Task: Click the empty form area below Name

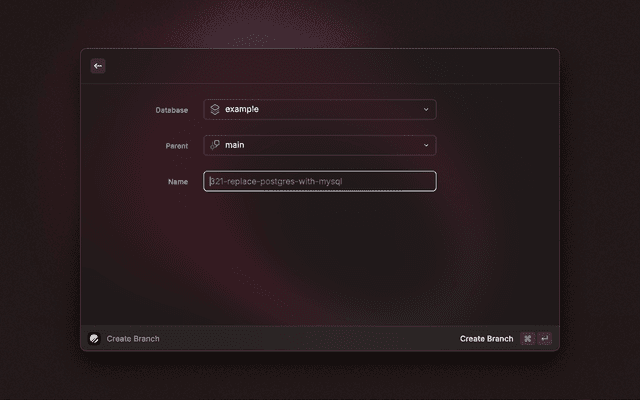Action: point(320,260)
